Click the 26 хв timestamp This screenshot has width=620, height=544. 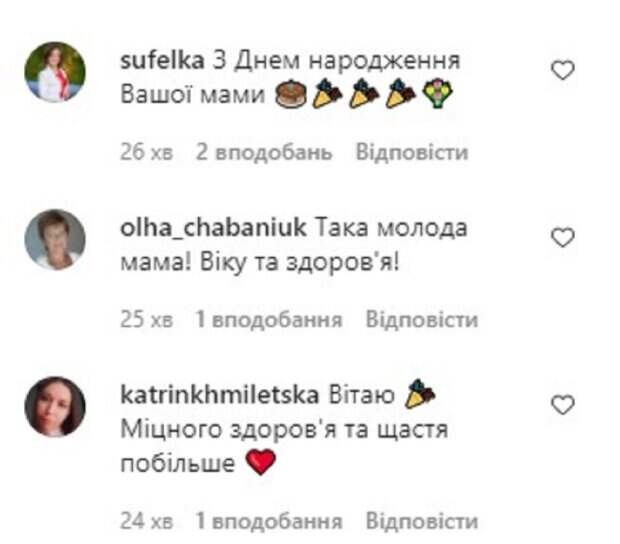pos(147,153)
